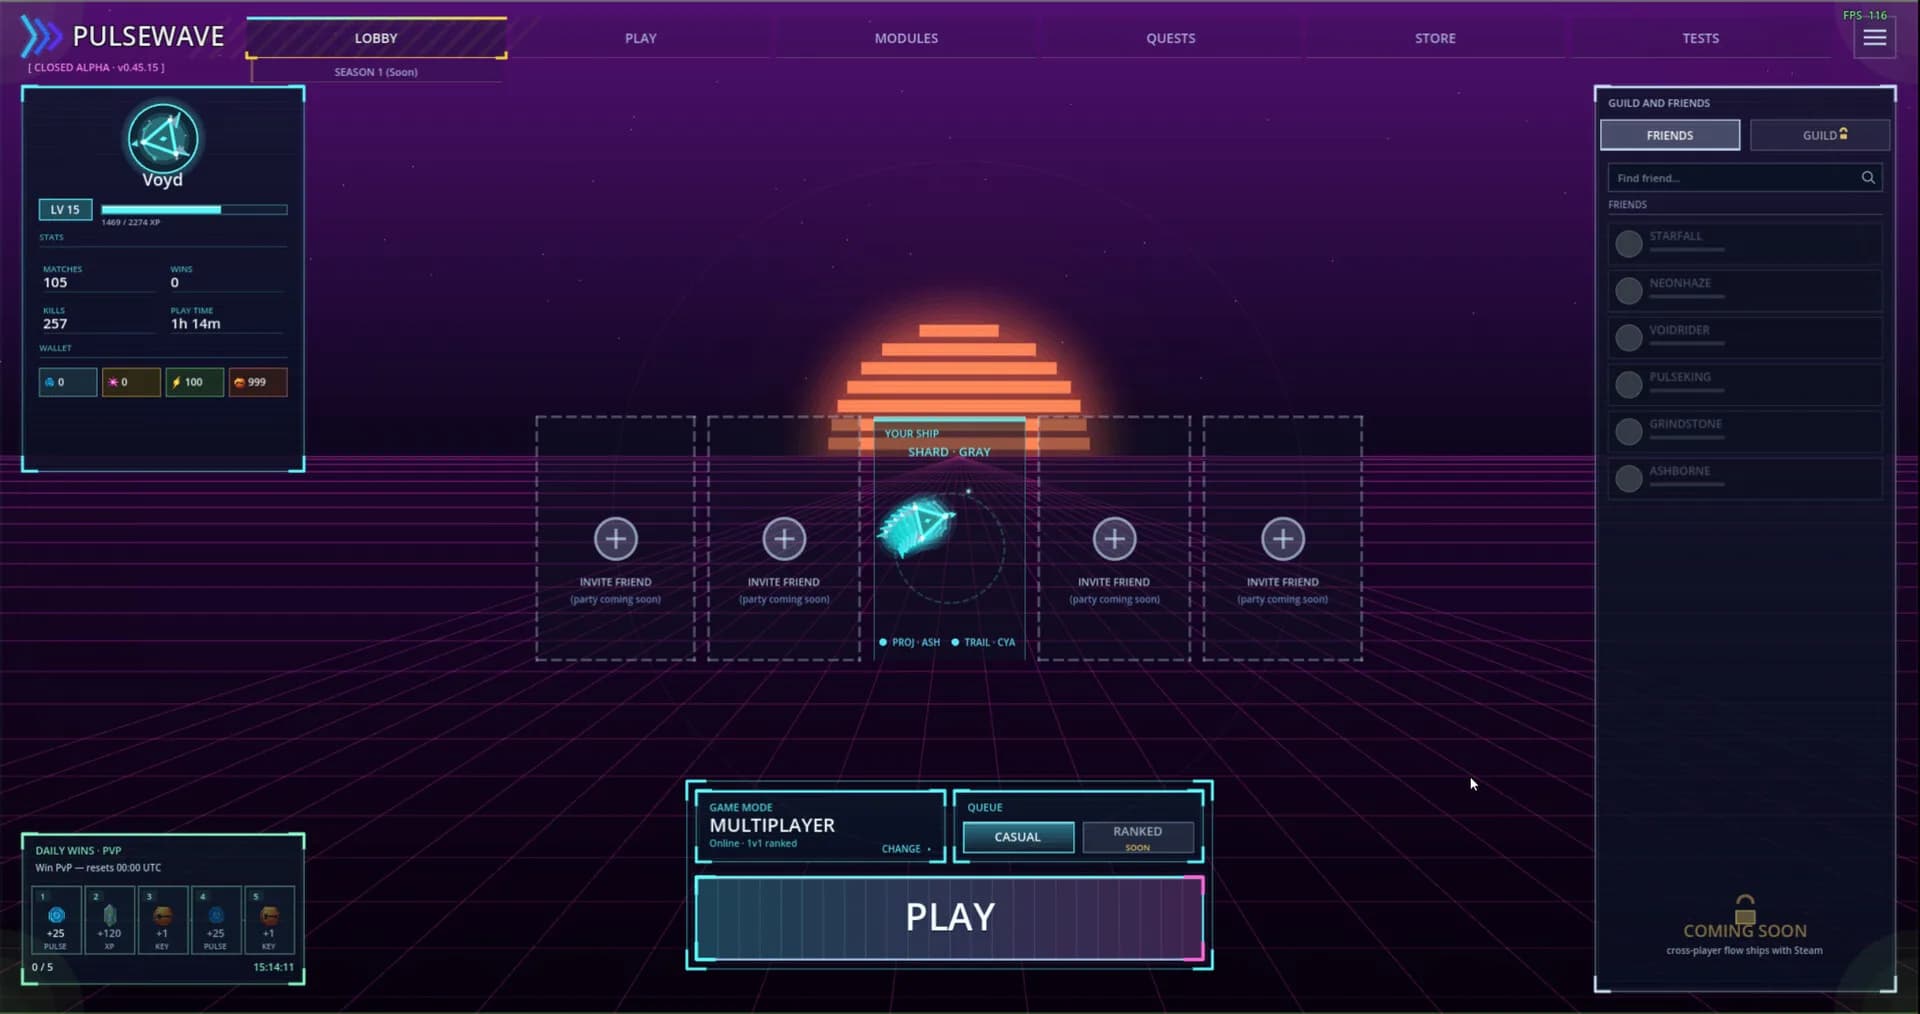Start a match with the big Play button
This screenshot has height=1014, width=1920.
click(949, 918)
